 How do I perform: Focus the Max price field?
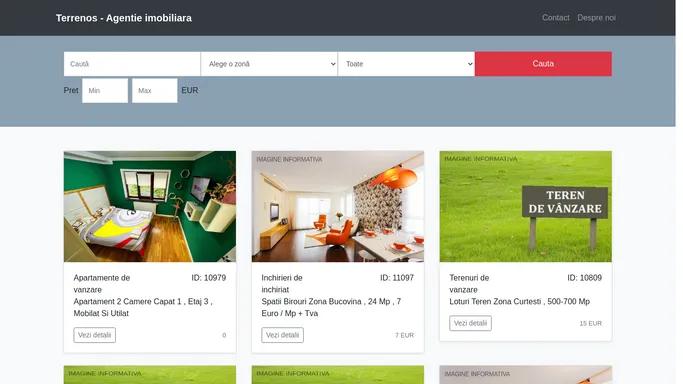coord(155,91)
